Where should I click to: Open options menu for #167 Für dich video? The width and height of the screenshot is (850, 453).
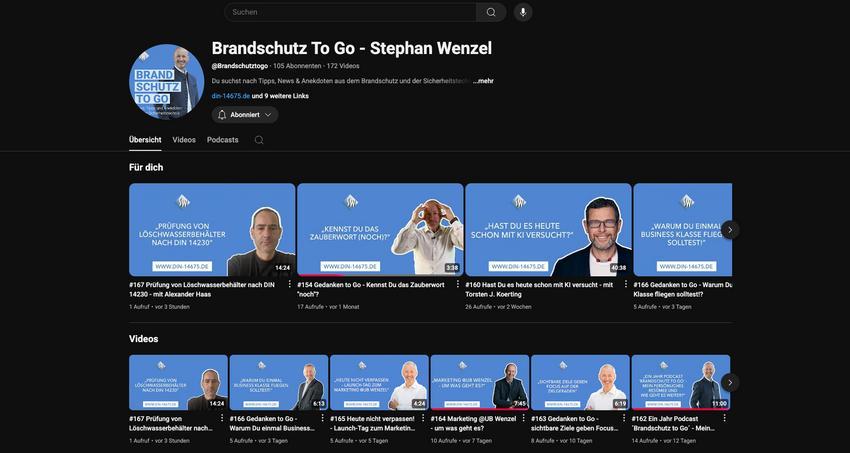coord(289,284)
